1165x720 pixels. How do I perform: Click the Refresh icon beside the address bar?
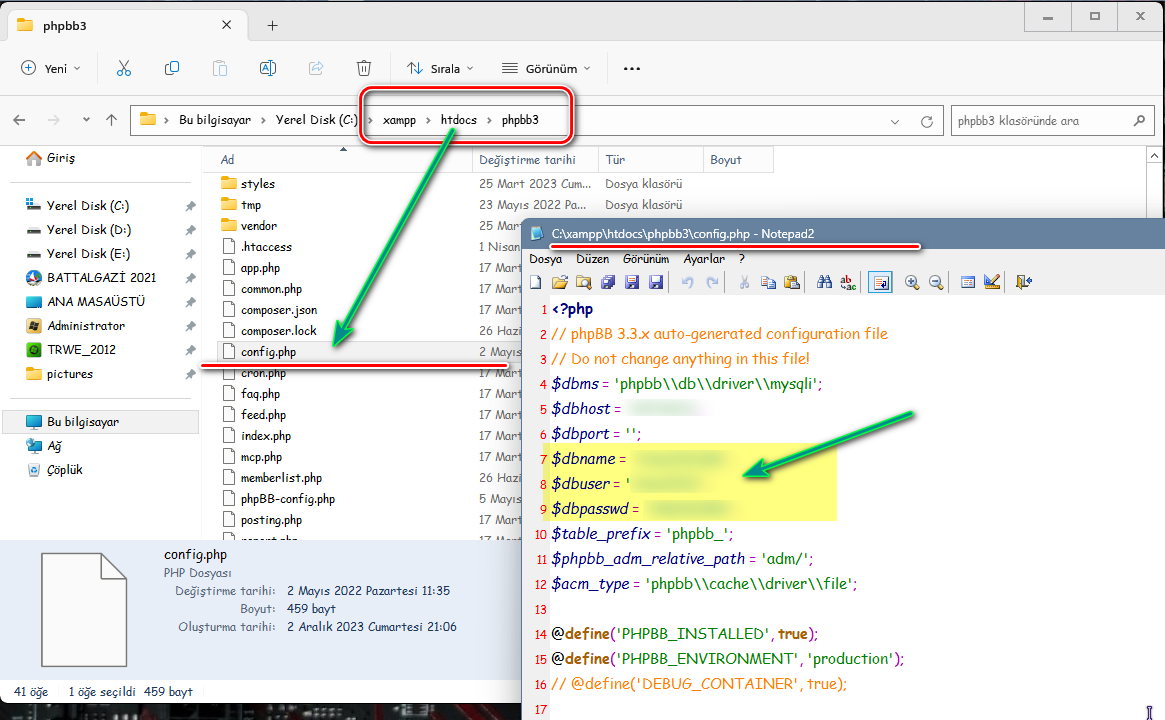(x=927, y=121)
